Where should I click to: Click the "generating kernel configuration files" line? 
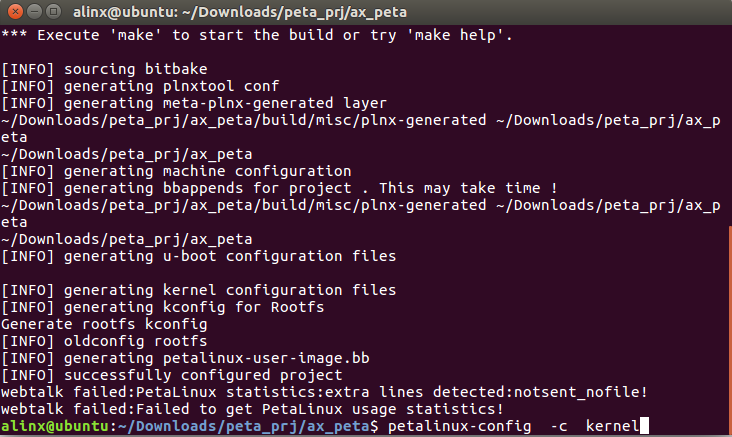pyautogui.click(x=198, y=290)
